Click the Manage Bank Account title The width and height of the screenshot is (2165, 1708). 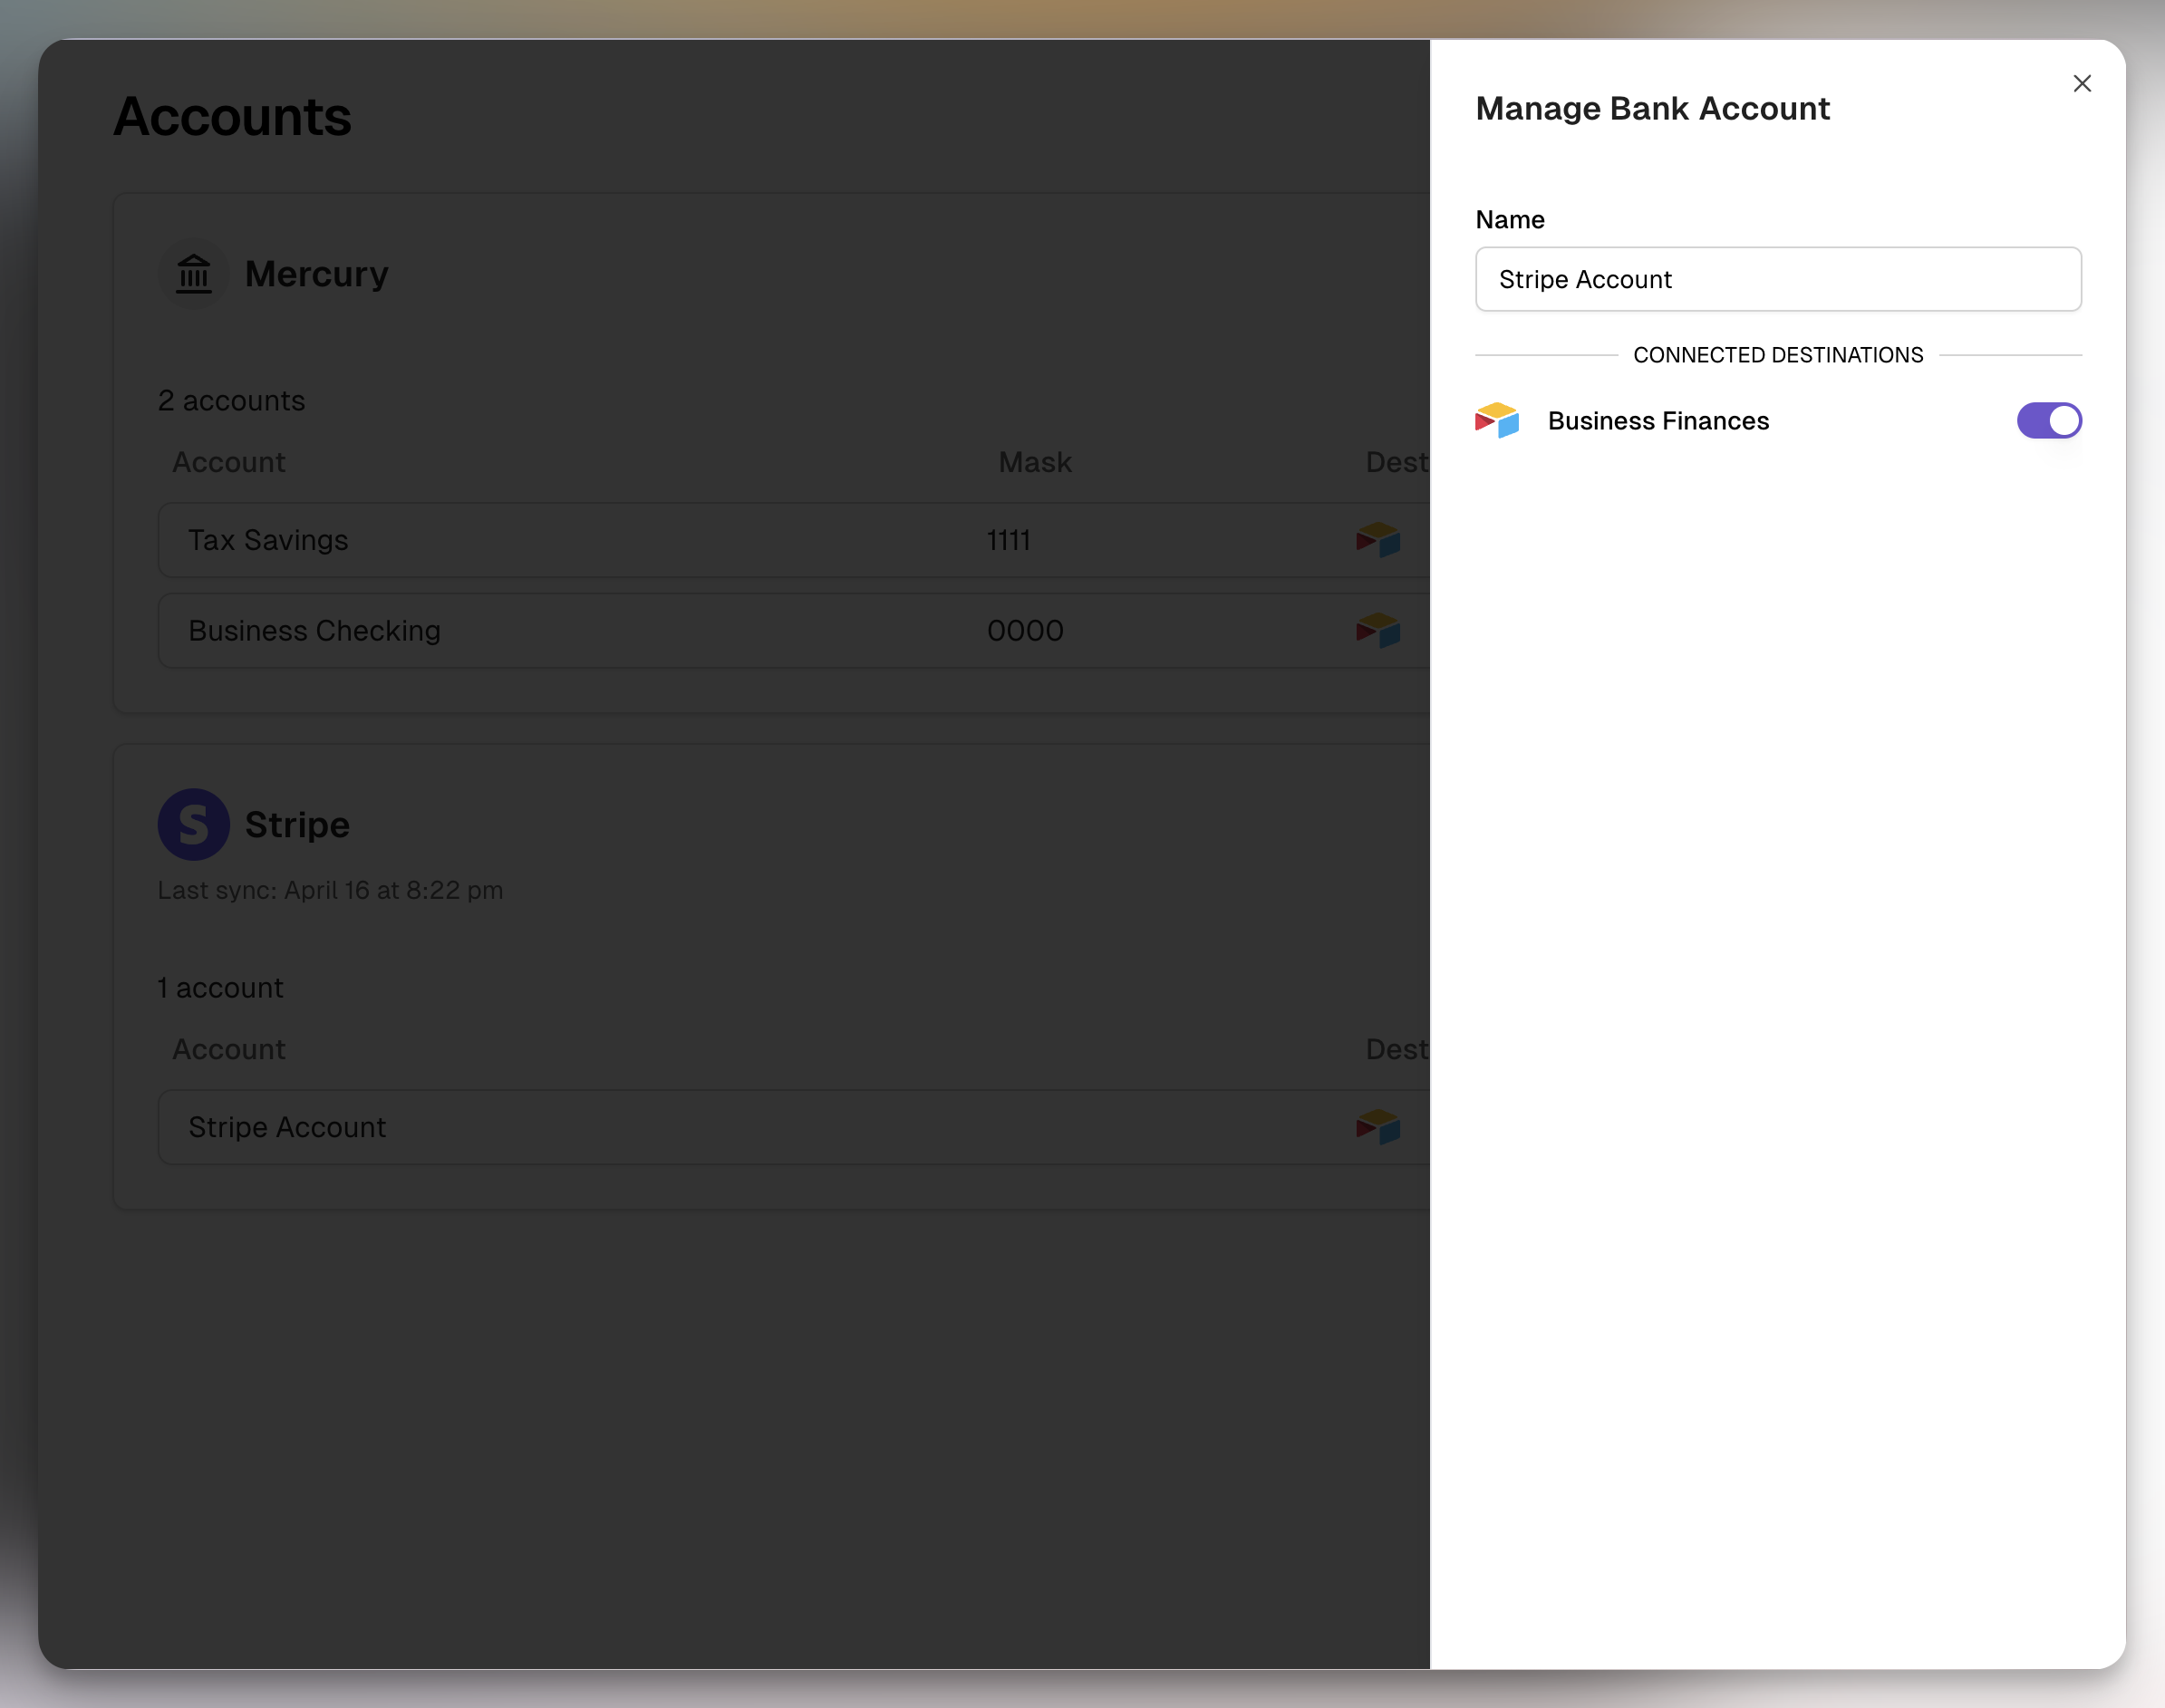click(1652, 108)
